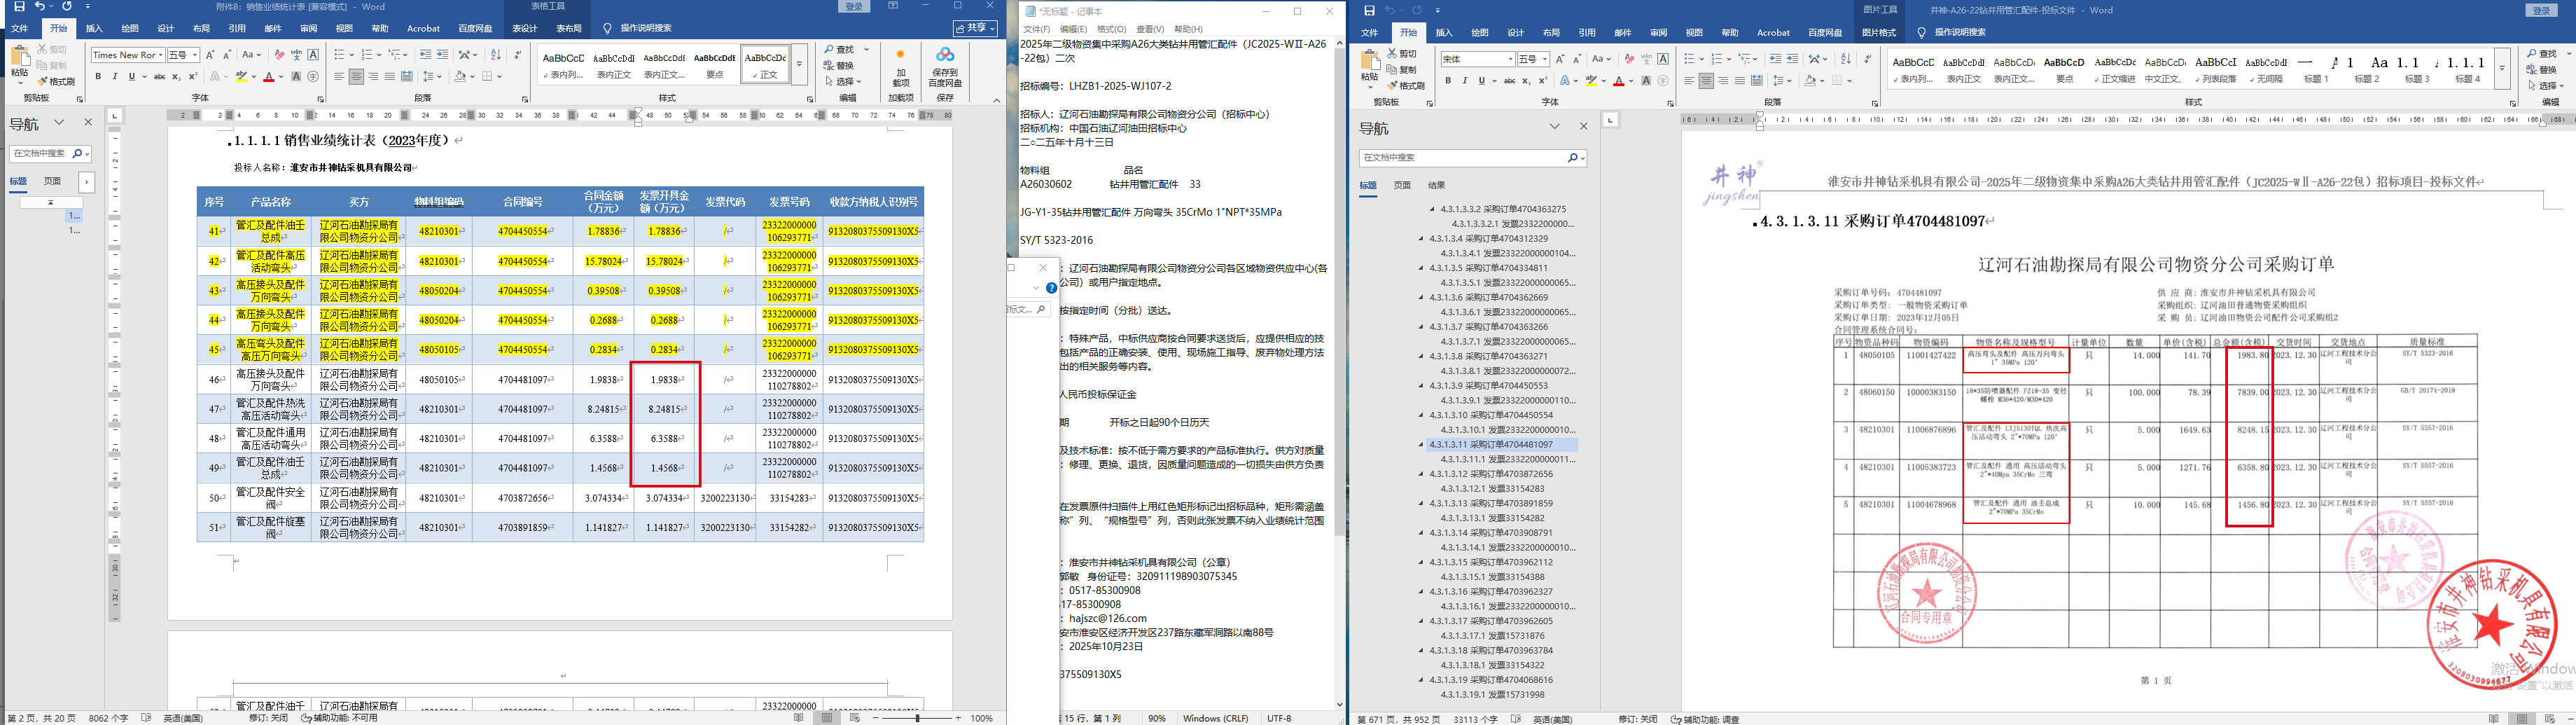2576x725 pixels.
Task: Click 加载项 add-ins button in left Word
Action: (x=900, y=67)
